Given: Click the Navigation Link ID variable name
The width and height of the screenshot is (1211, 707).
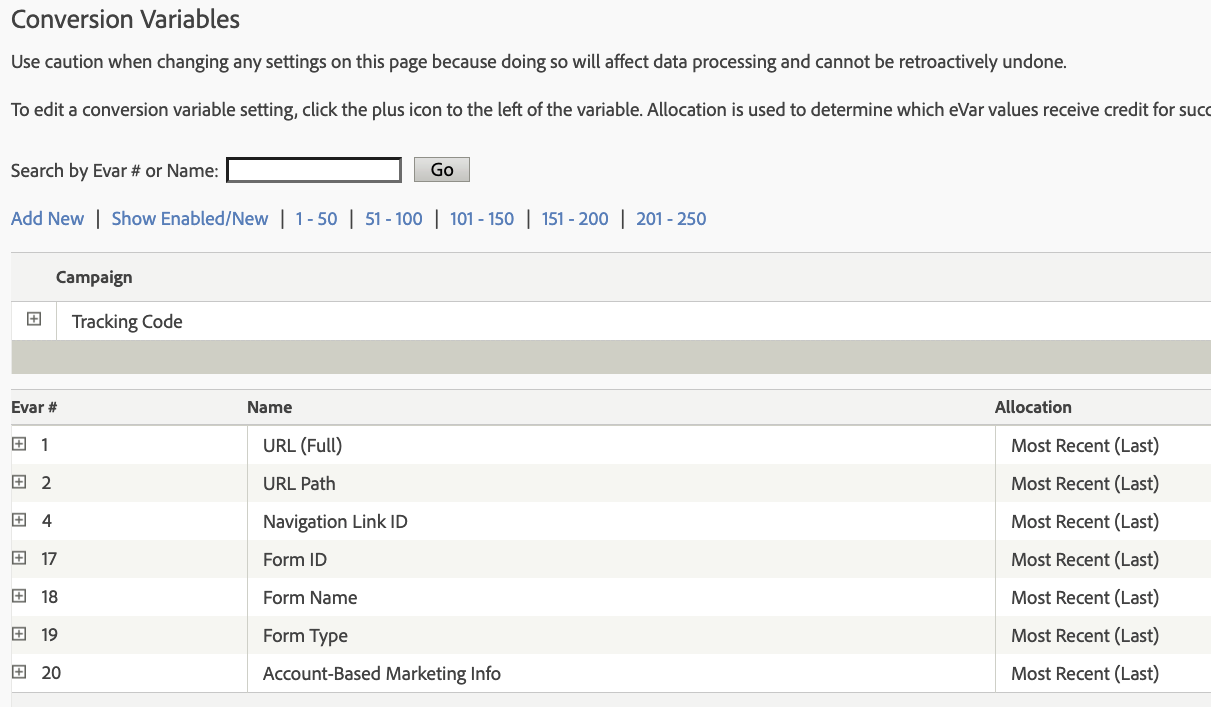Looking at the screenshot, I should (x=335, y=522).
